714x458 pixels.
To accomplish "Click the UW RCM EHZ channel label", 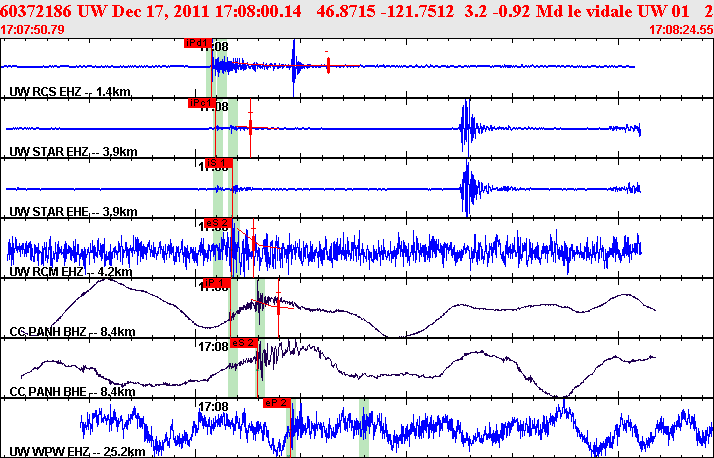I will 72,272.
